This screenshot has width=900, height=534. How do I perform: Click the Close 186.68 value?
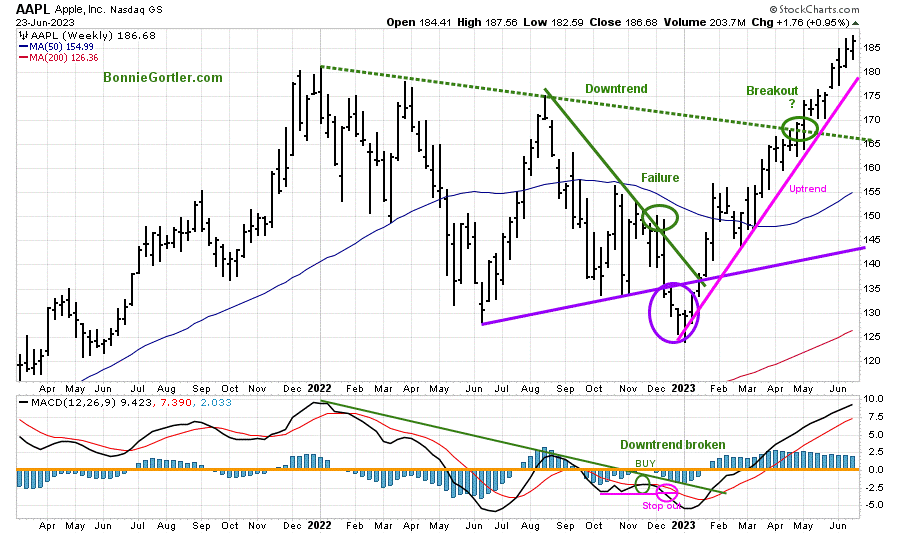point(624,22)
